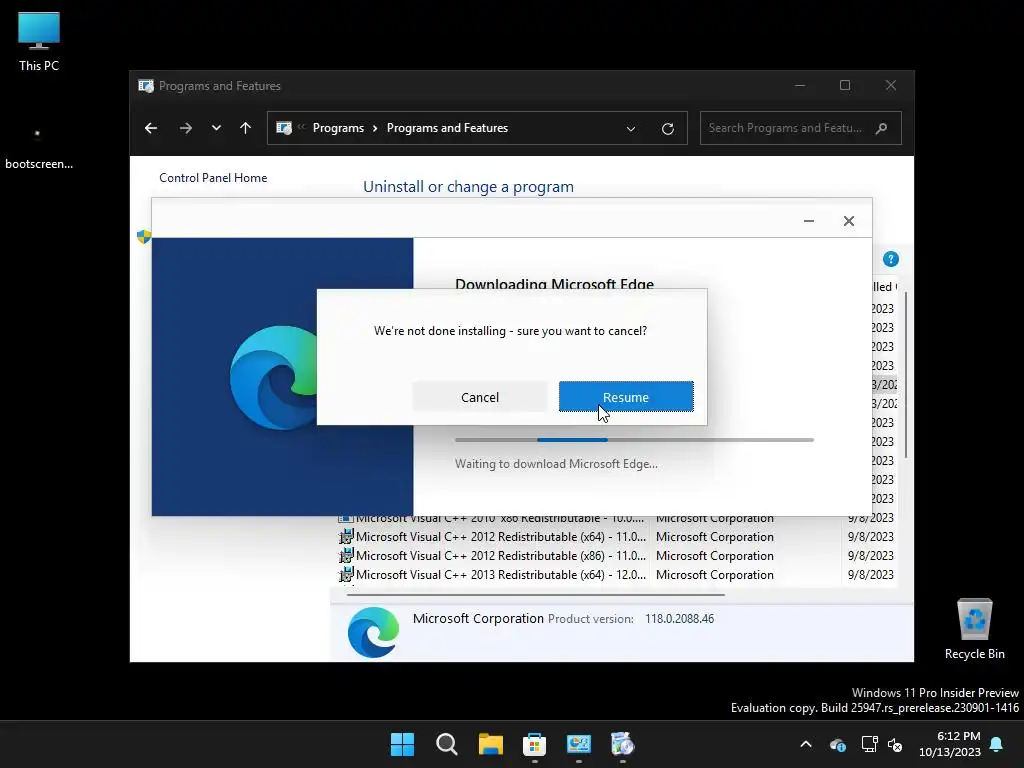The width and height of the screenshot is (1024, 768).
Task: Open the Windows Start menu
Action: [x=402, y=744]
